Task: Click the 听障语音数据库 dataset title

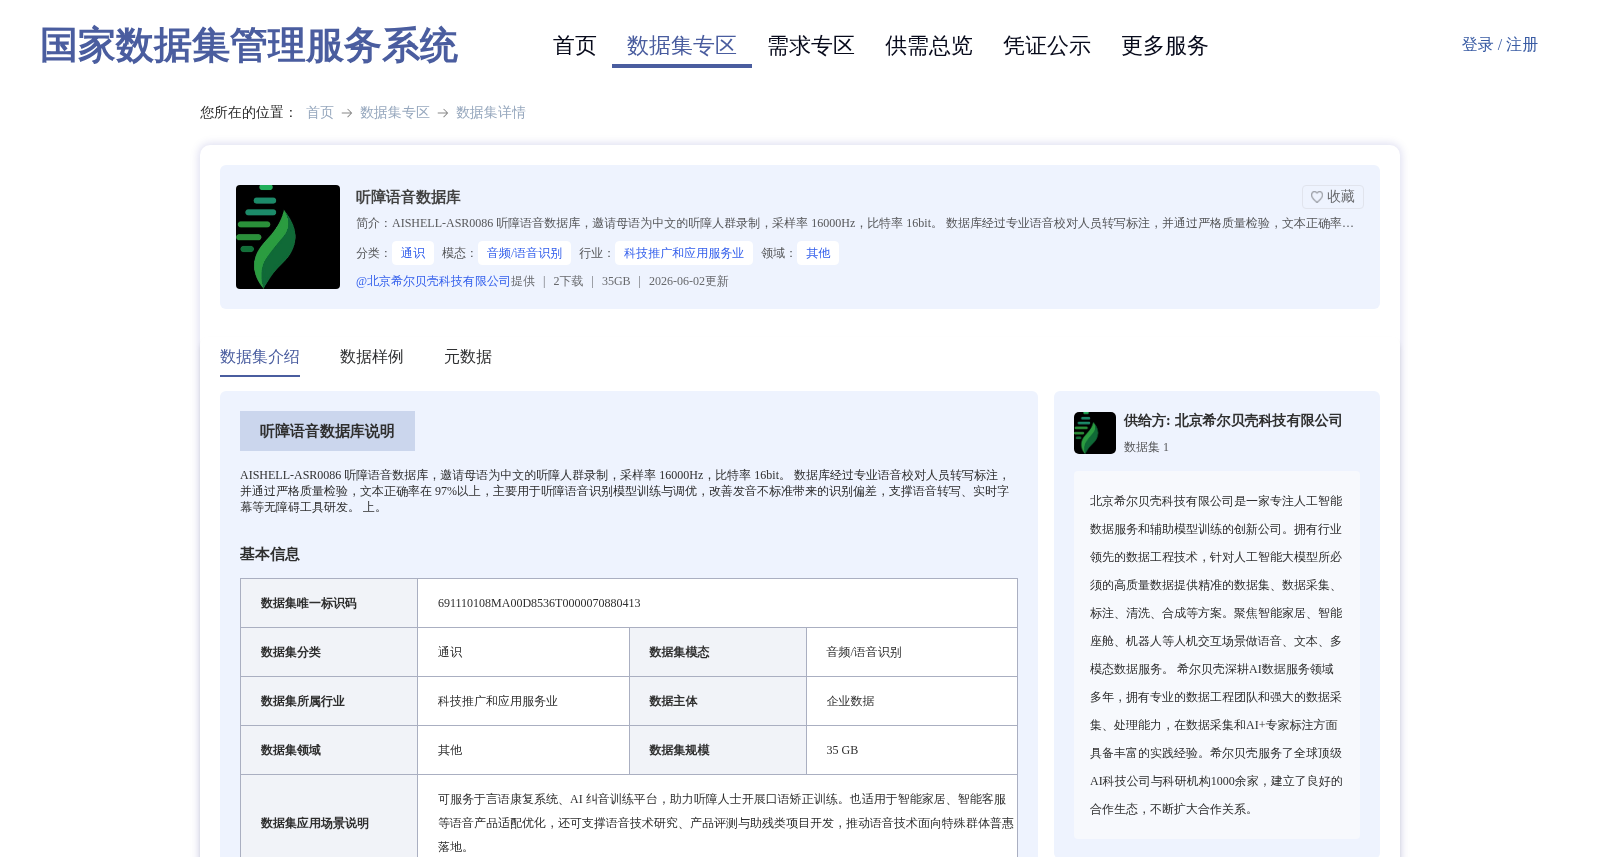Action: click(408, 197)
